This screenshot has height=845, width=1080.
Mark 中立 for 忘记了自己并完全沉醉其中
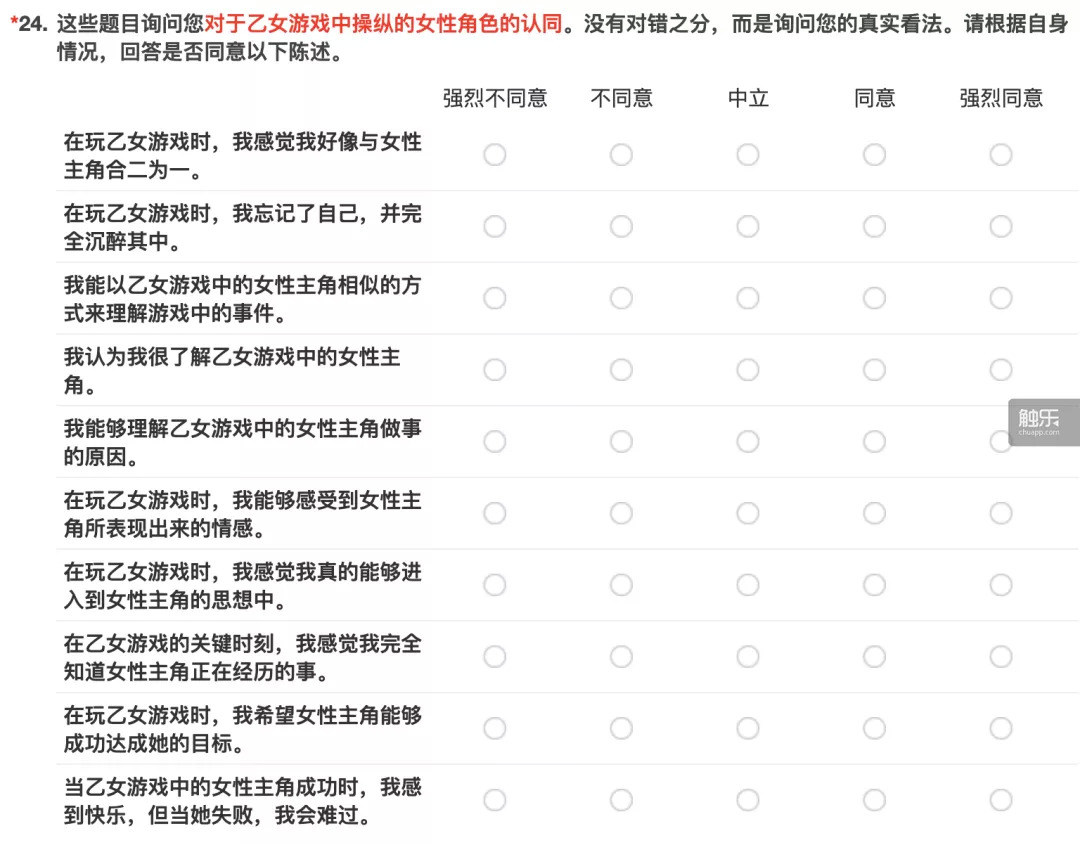748,227
